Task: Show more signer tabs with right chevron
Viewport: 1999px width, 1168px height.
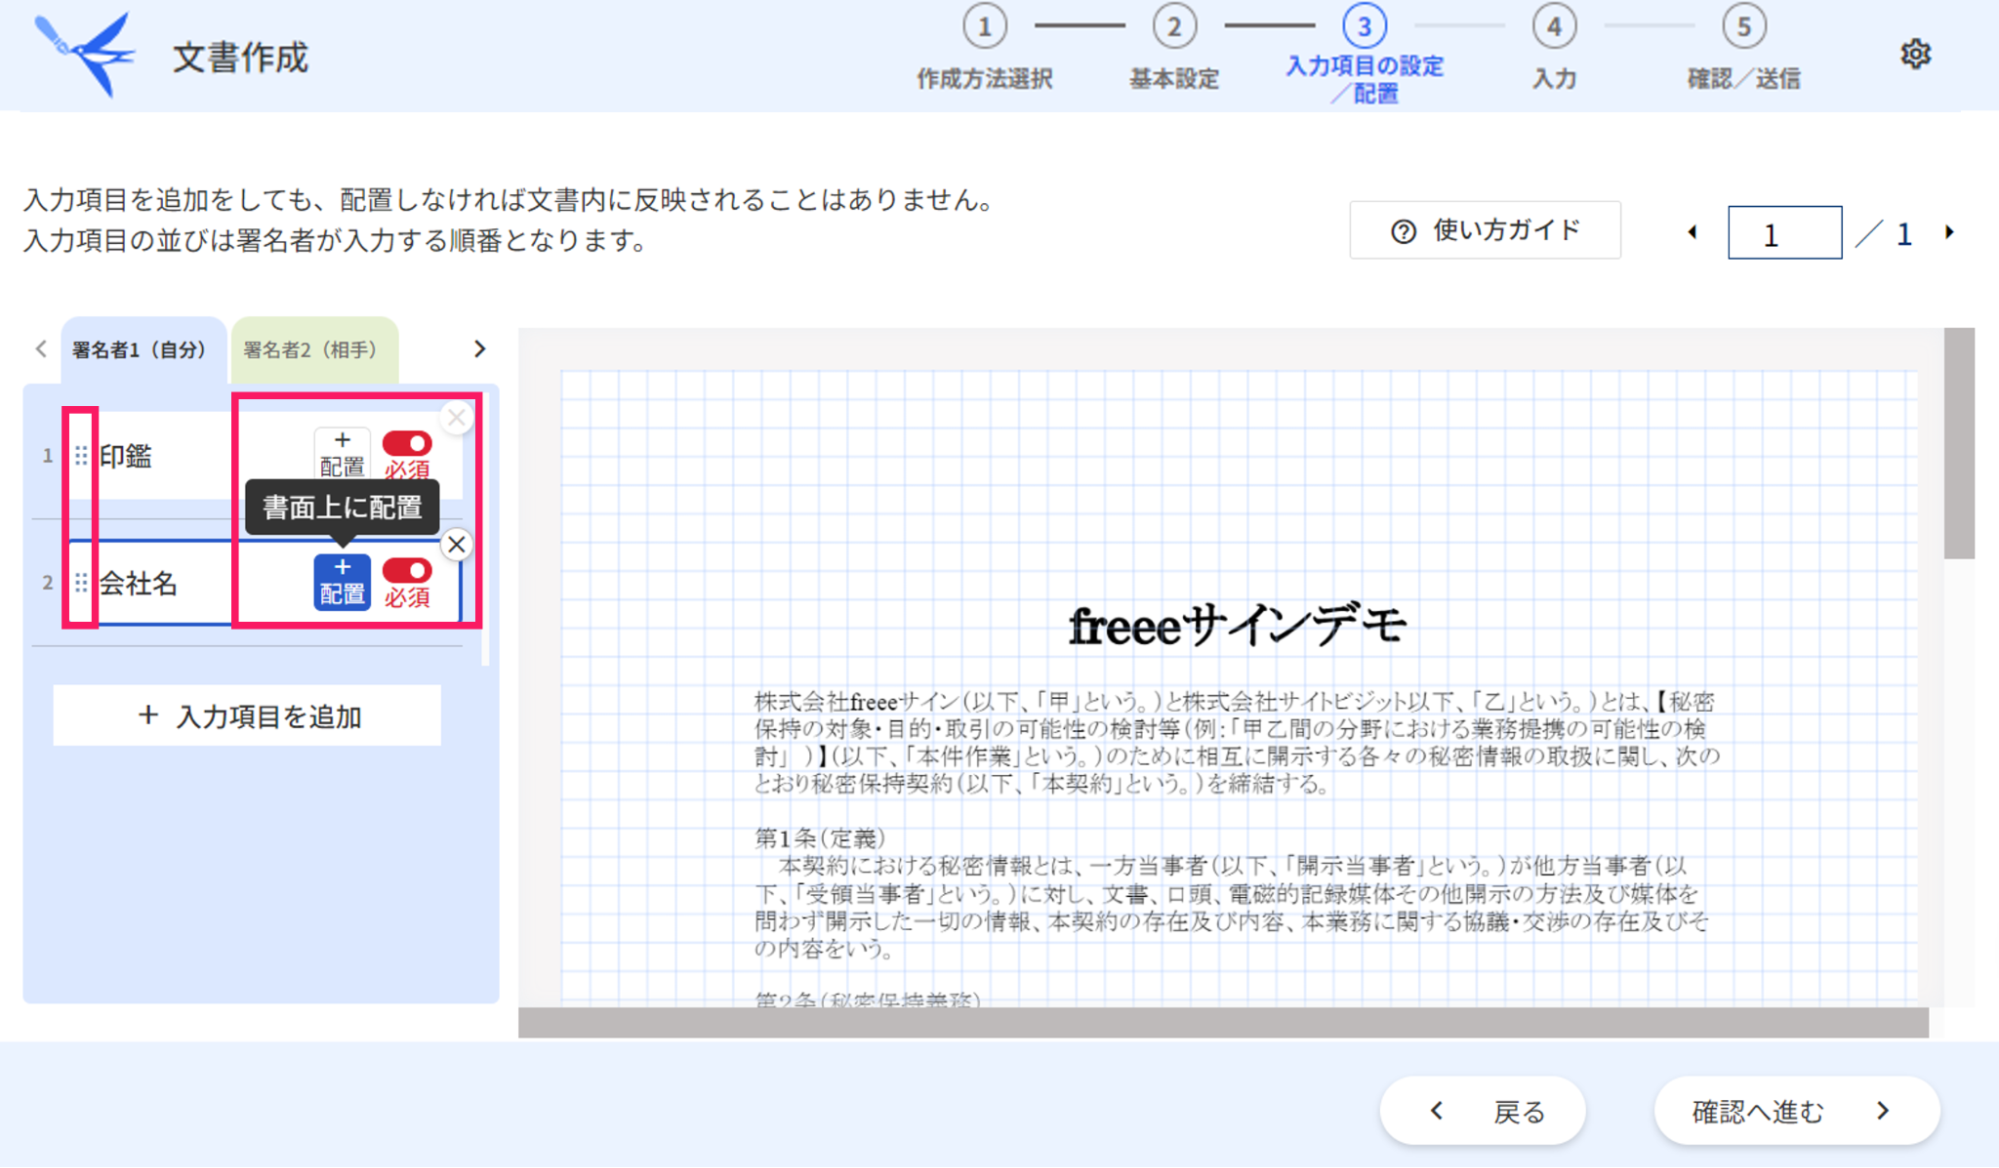Action: pos(480,349)
